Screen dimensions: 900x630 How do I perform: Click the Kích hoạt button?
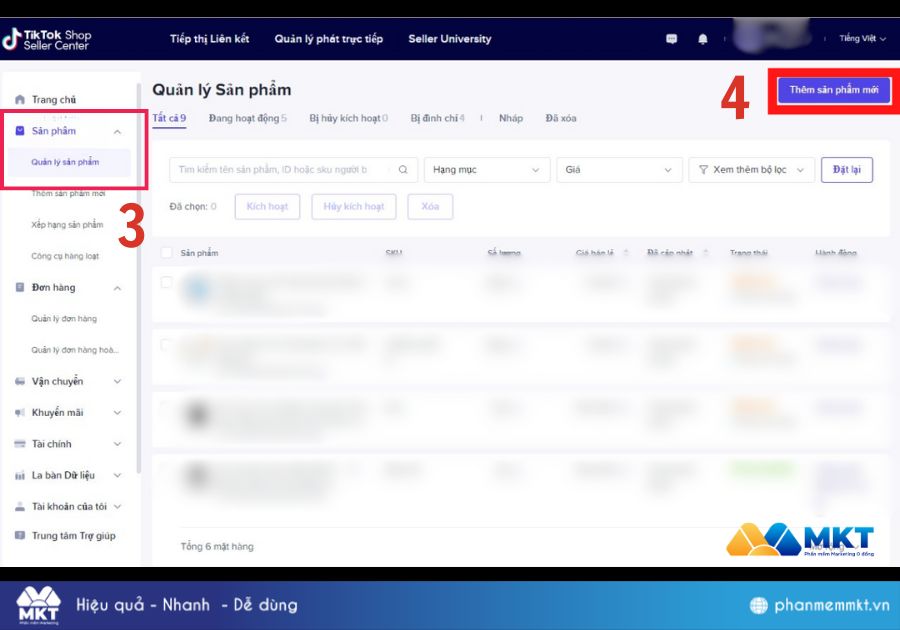pyautogui.click(x=267, y=207)
